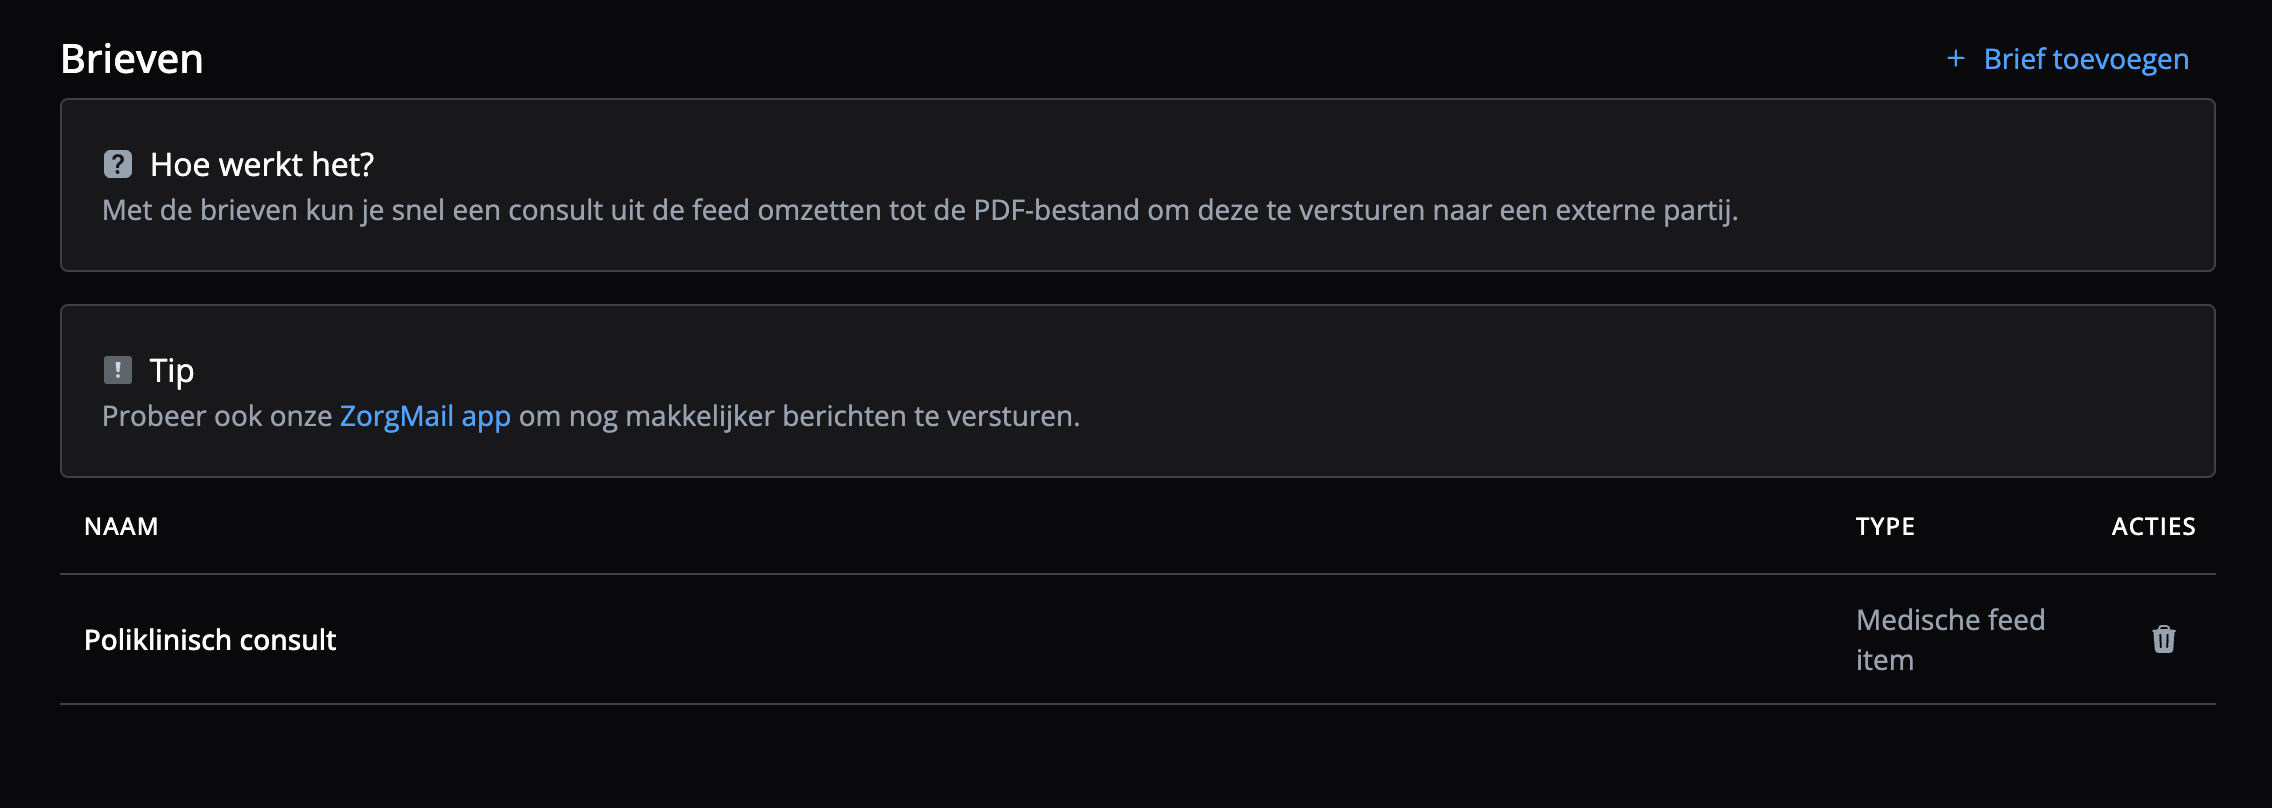2272x808 pixels.
Task: Click the Medische feed item type cell
Action: [1950, 620]
